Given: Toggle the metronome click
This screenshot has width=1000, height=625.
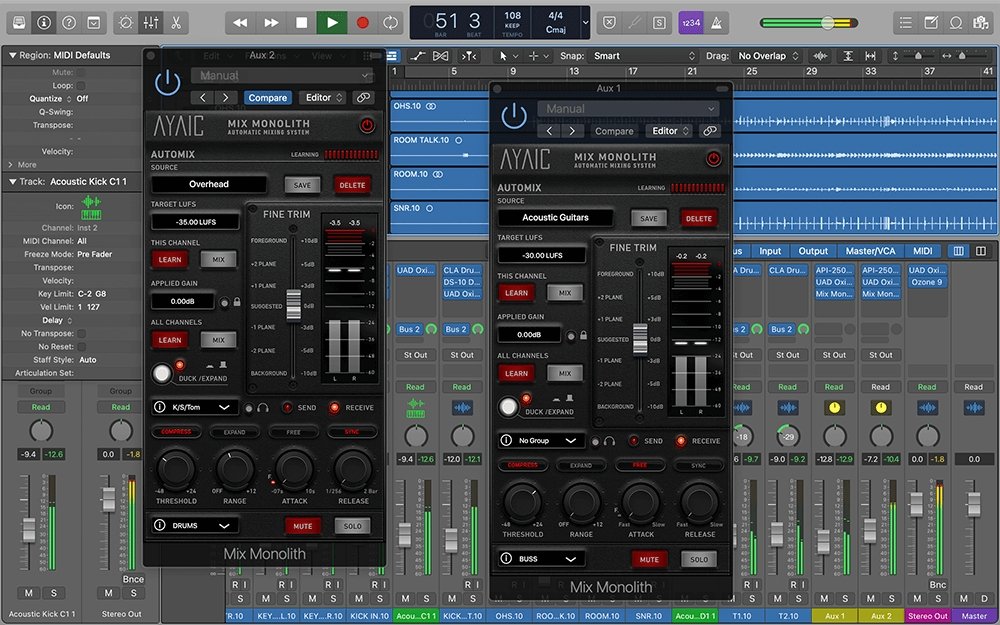Looking at the screenshot, I should point(716,23).
